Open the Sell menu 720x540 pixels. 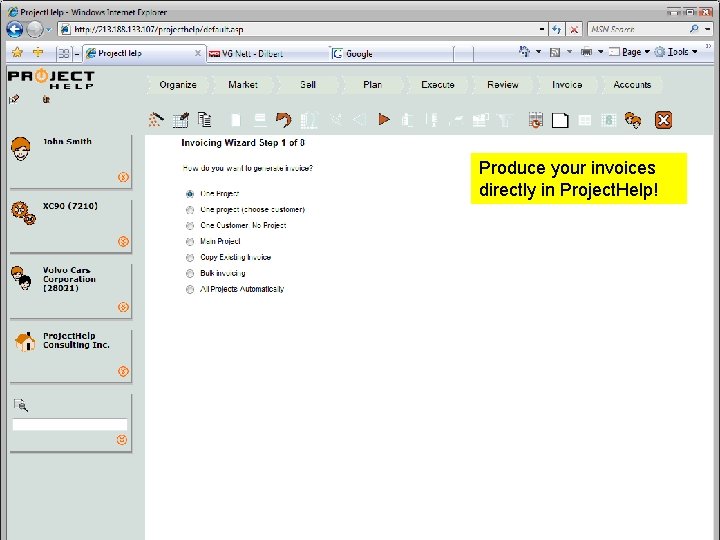pyautogui.click(x=308, y=84)
